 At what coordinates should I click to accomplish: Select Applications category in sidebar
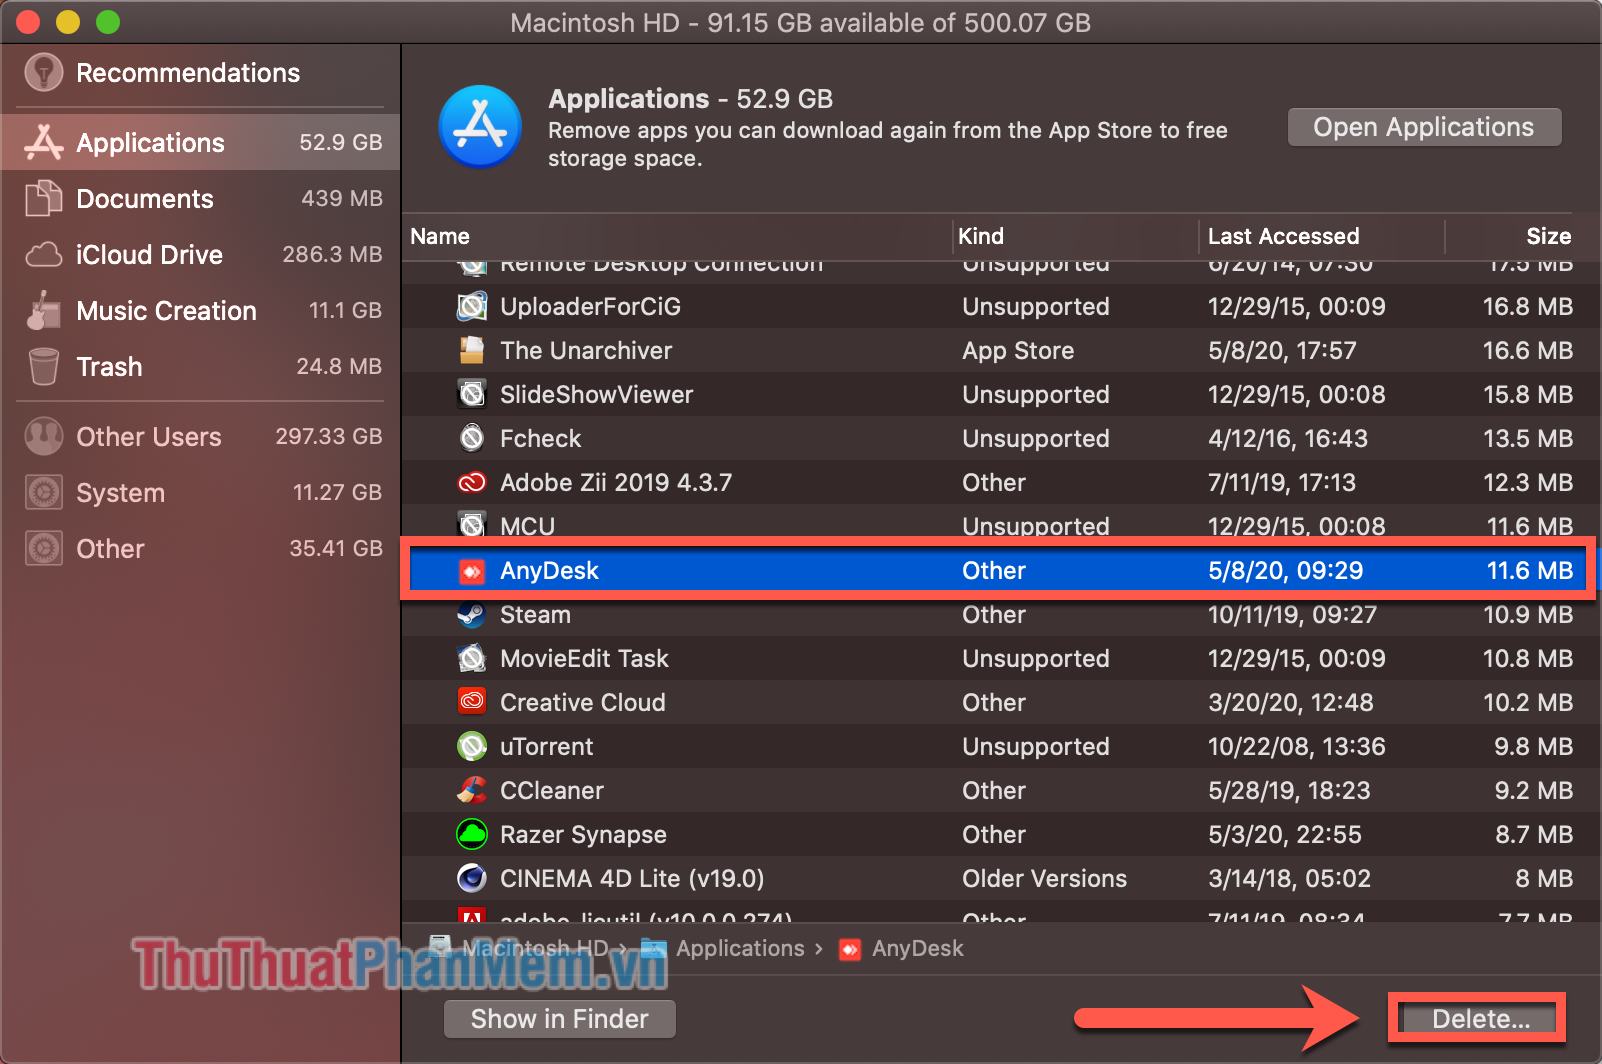(200, 142)
